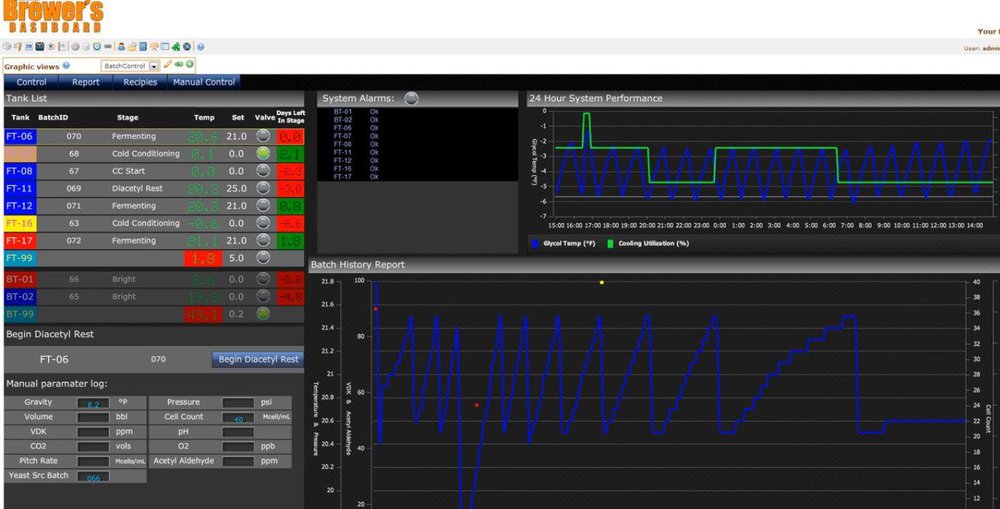Screen dimensions: 1000x509
Task: Click the CO2 input field
Action: click(93, 446)
